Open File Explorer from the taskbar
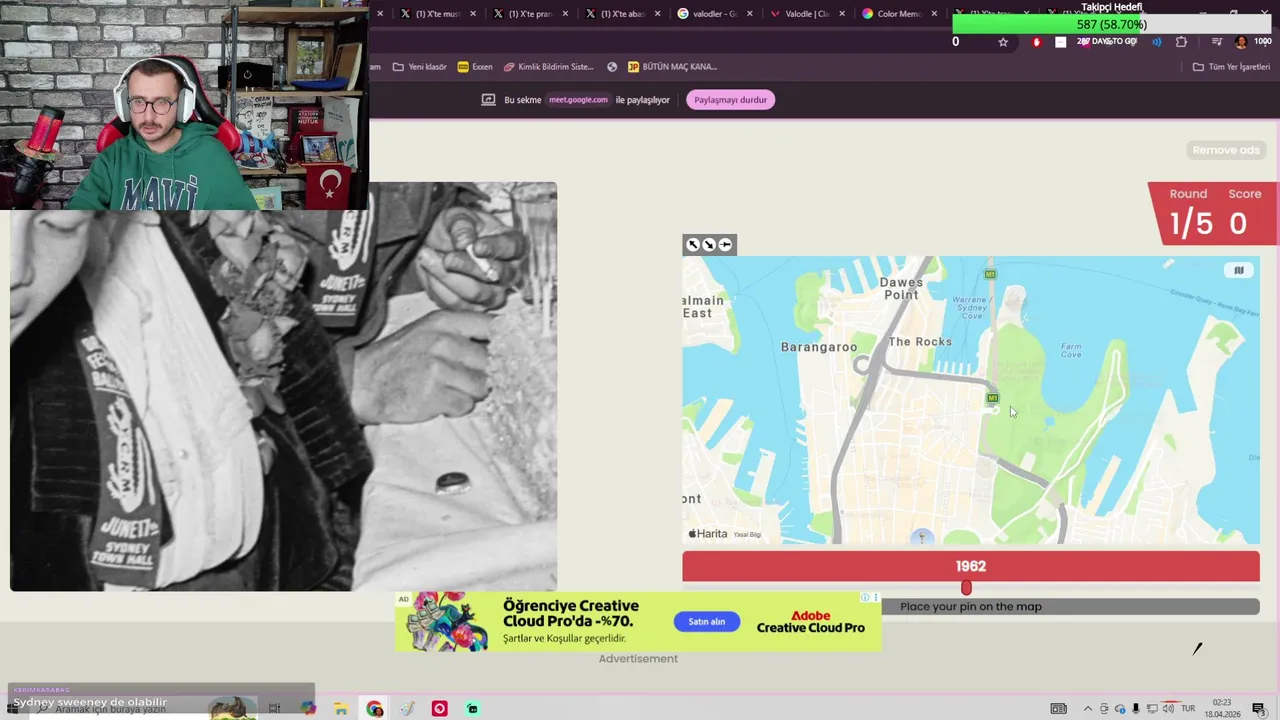1280x720 pixels. (x=341, y=709)
